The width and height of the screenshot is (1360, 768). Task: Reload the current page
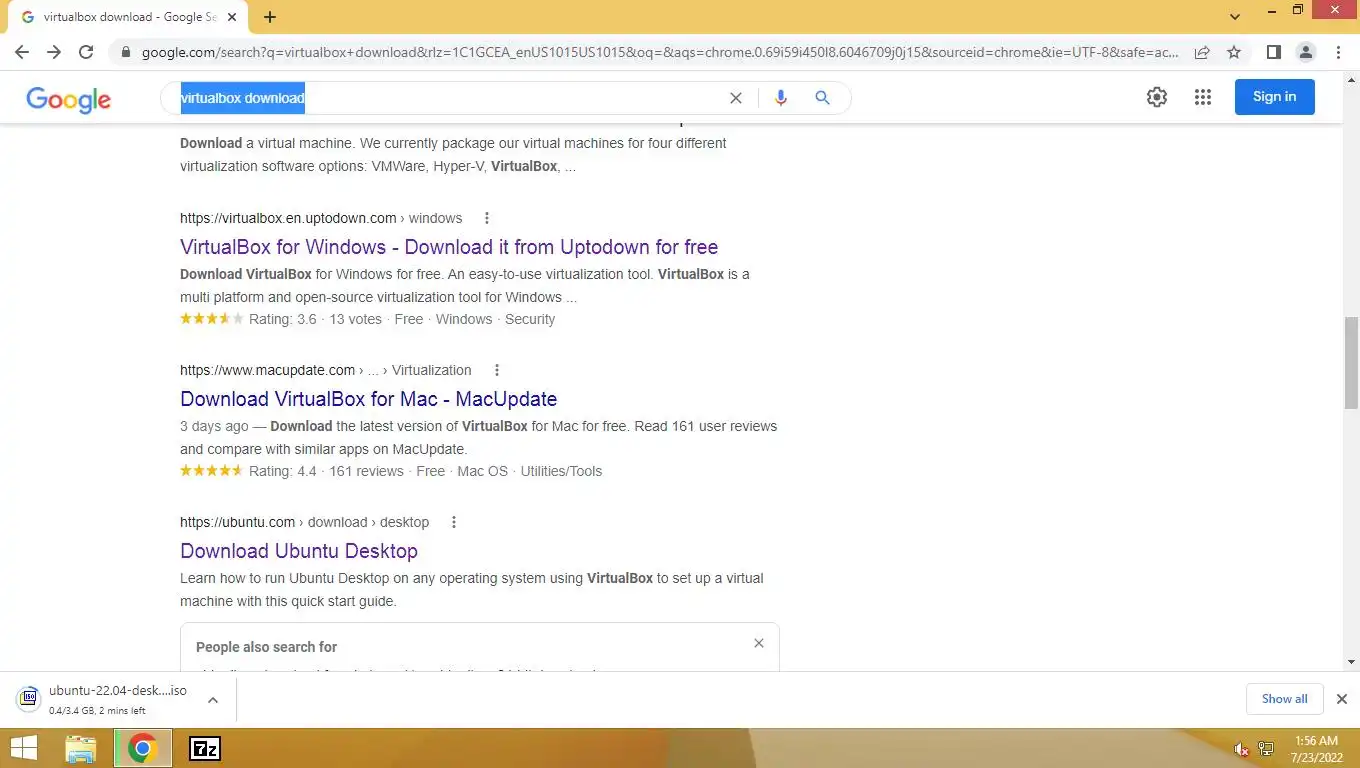tap(86, 52)
